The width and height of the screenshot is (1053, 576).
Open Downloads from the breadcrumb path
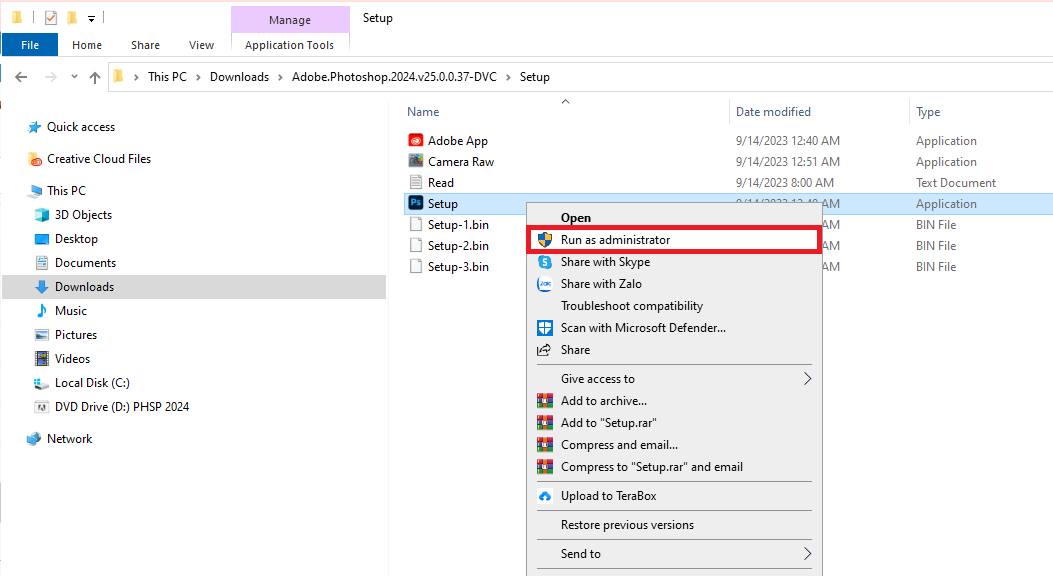[239, 76]
